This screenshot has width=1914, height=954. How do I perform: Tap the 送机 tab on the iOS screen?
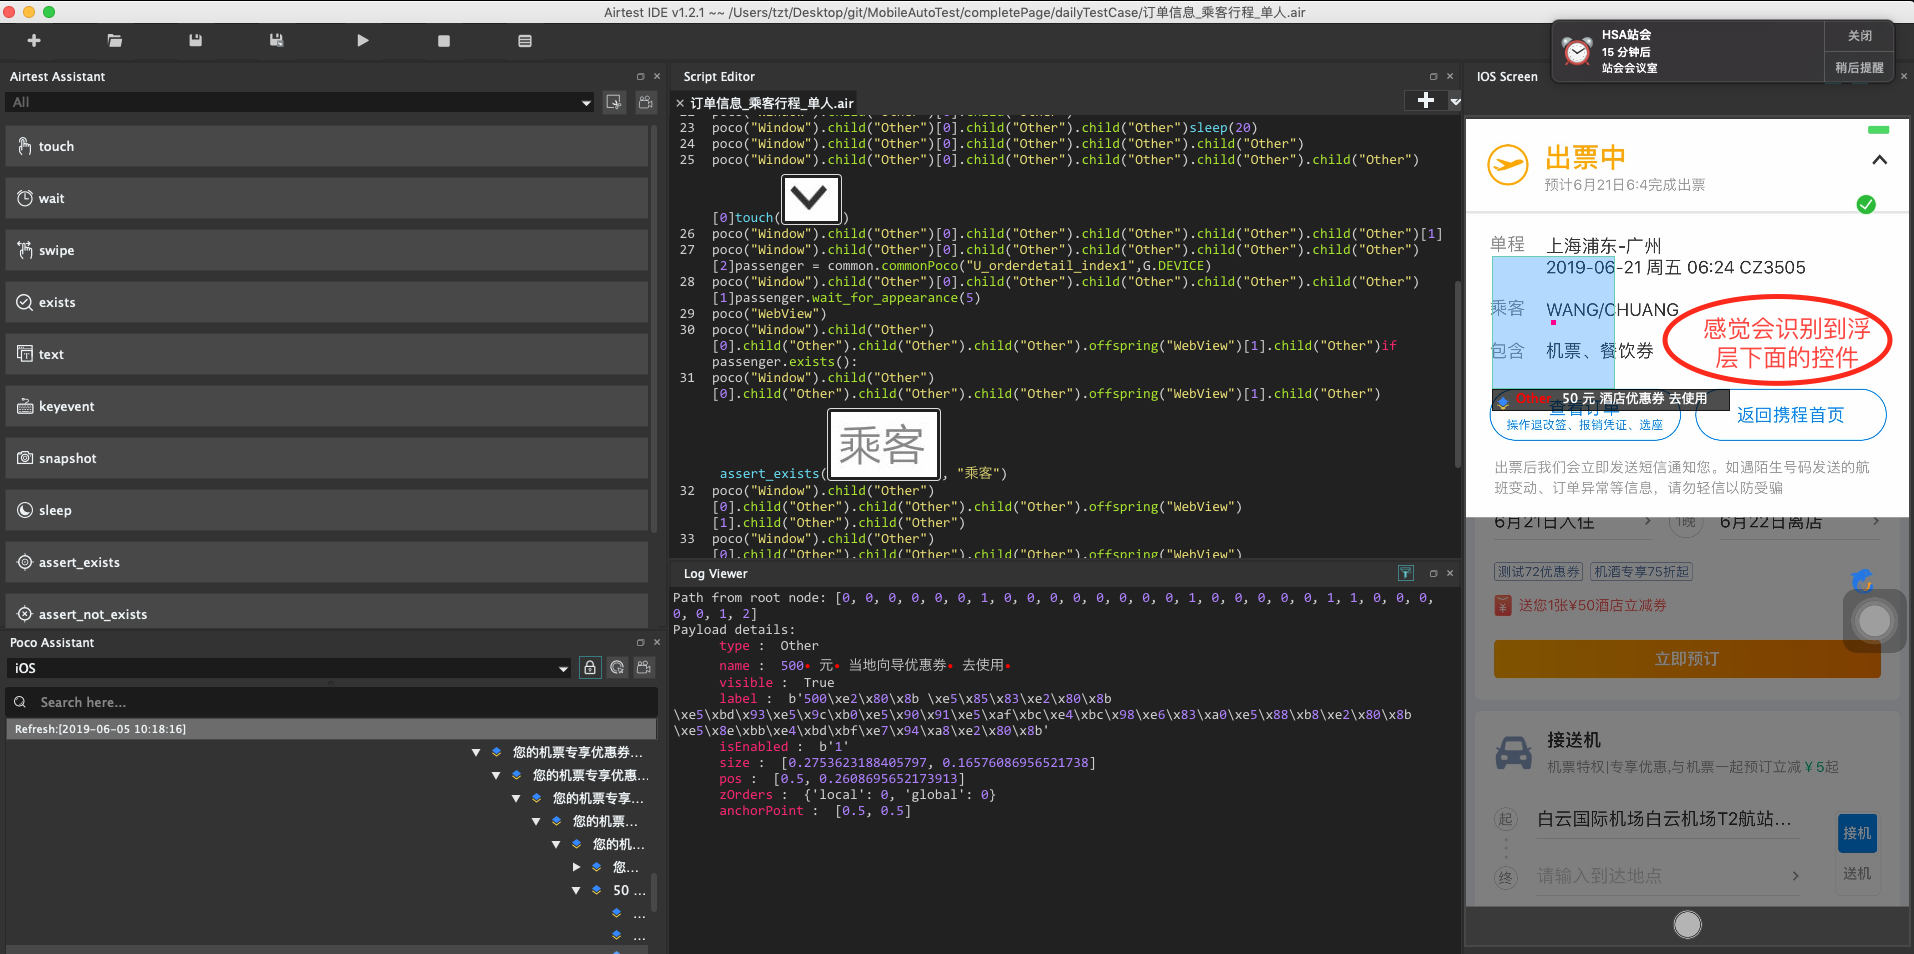tap(1857, 874)
